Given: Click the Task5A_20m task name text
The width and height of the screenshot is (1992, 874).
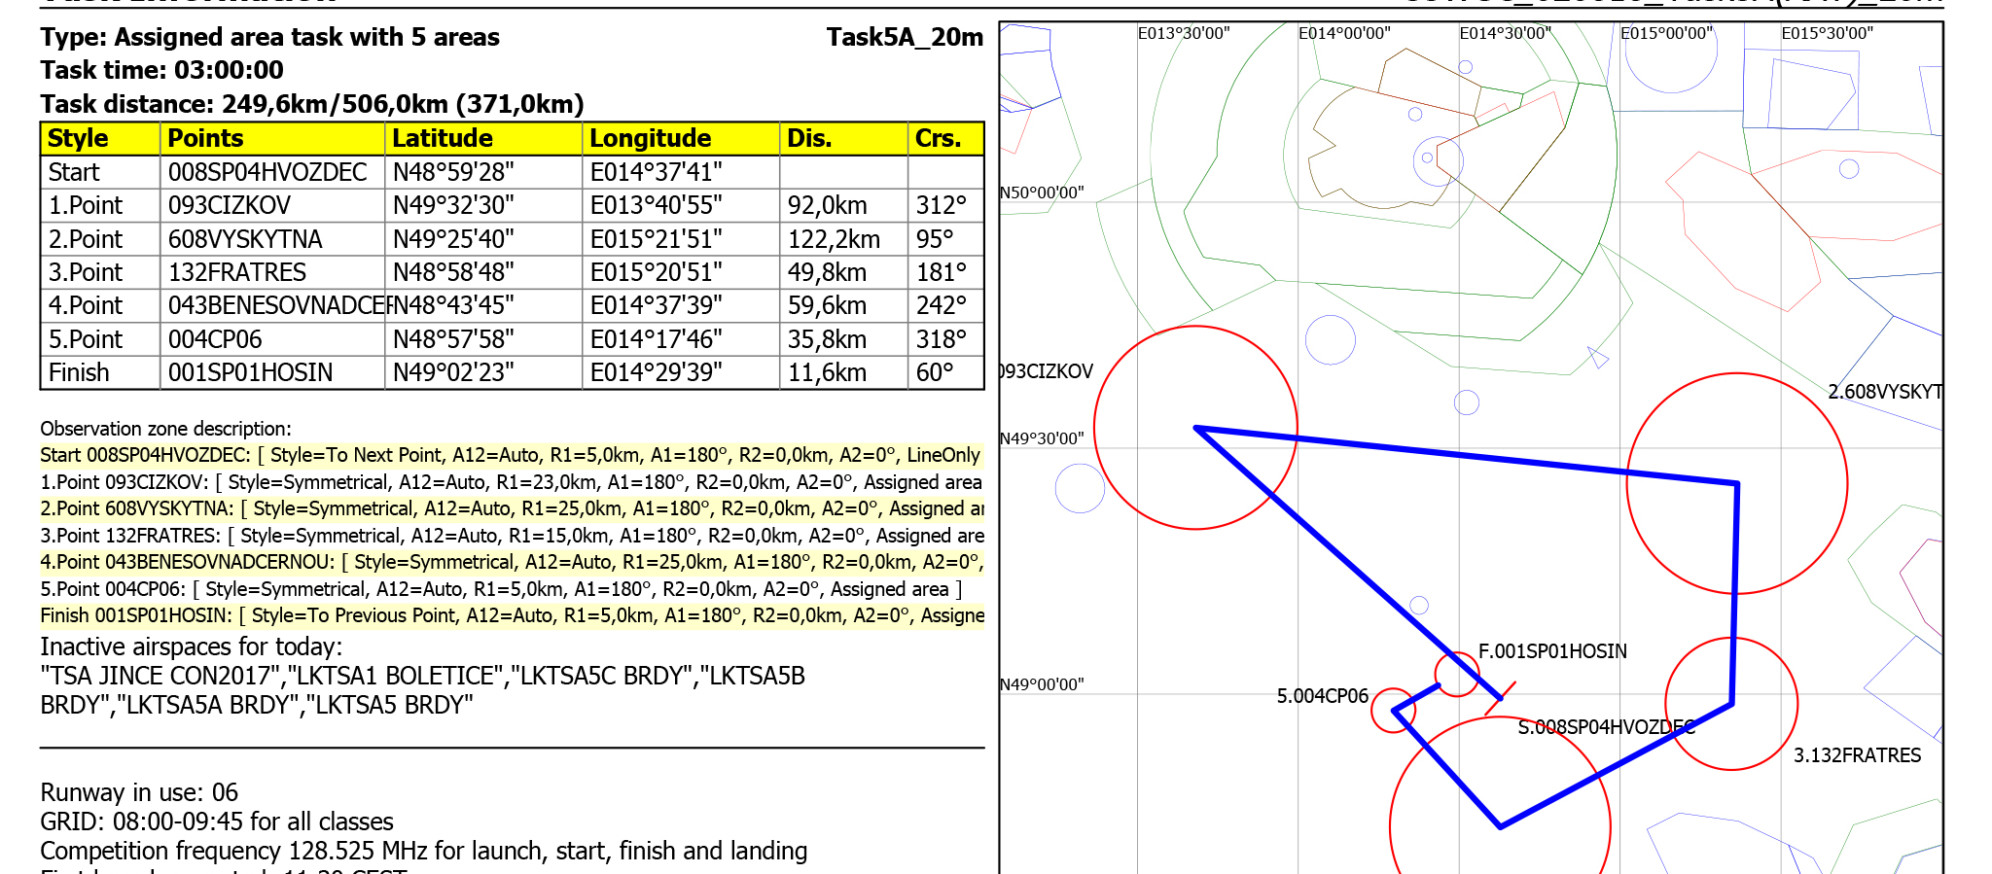Looking at the screenshot, I should coord(904,38).
